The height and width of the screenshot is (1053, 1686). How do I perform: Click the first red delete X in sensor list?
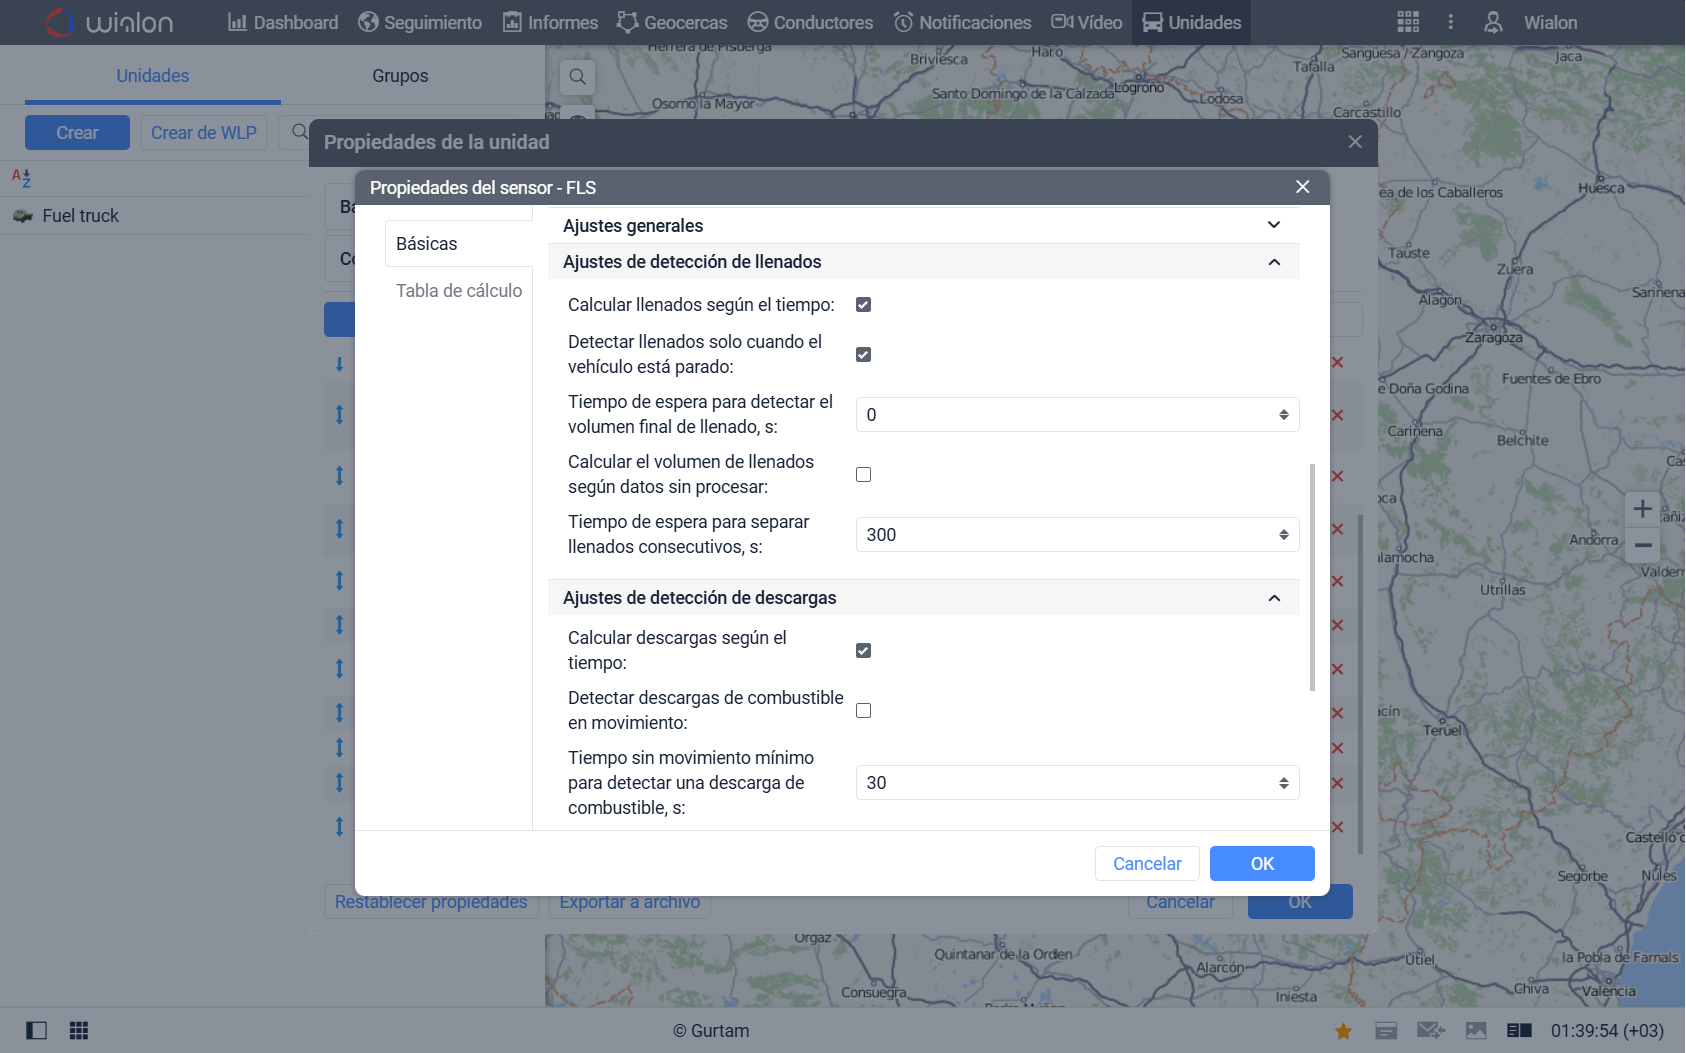coord(1337,362)
